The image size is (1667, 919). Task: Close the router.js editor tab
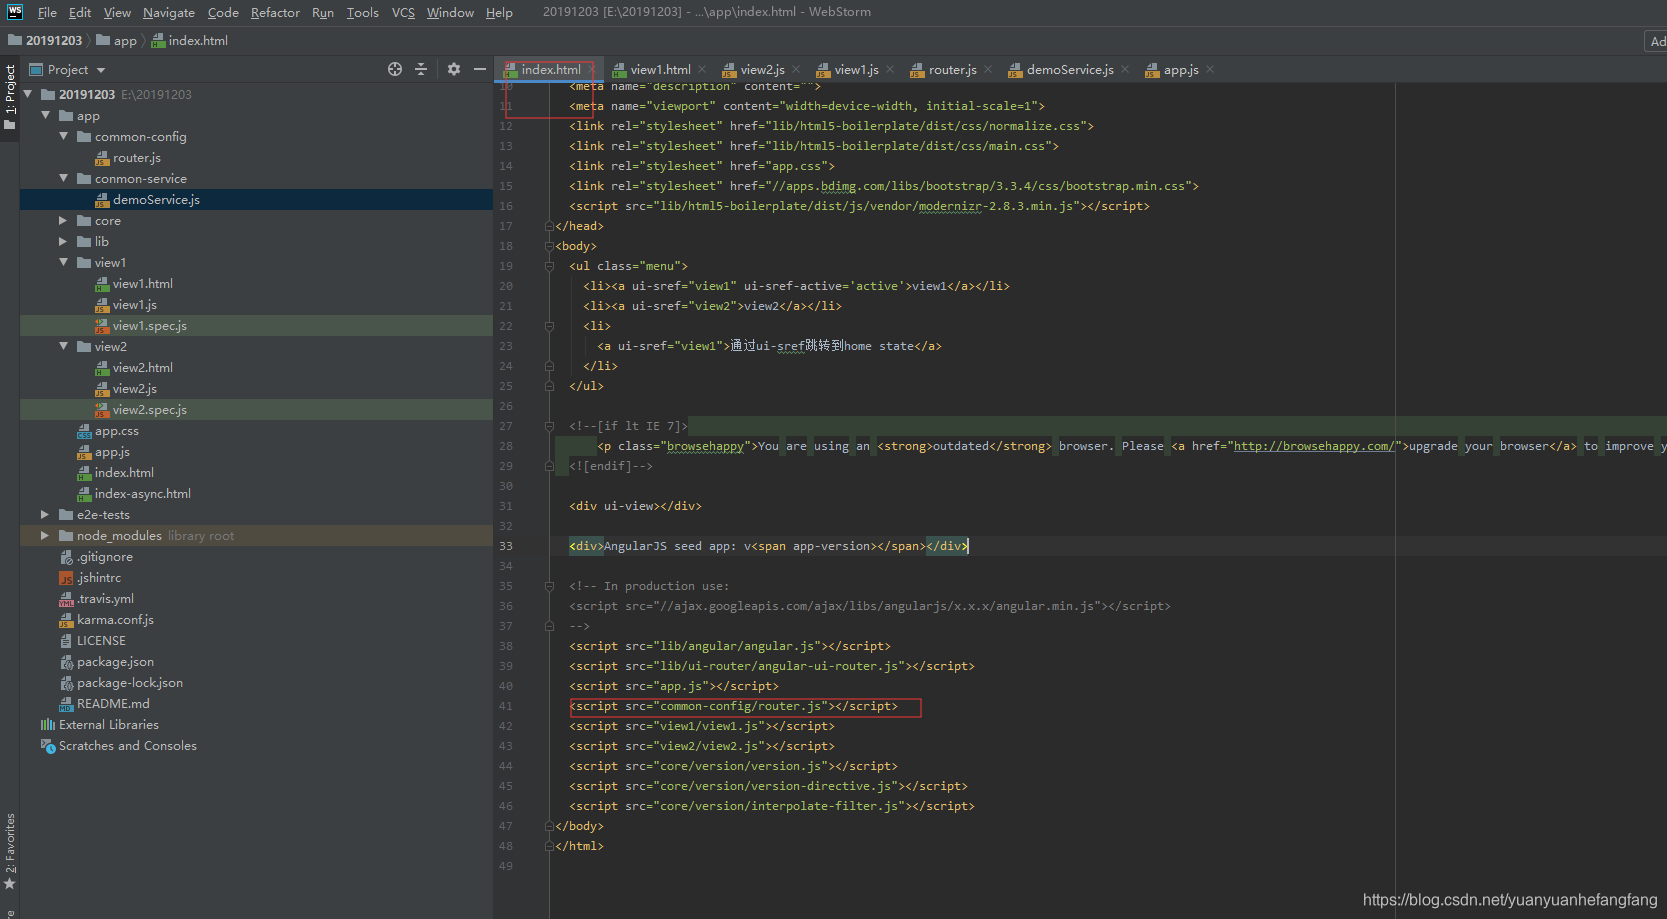click(988, 69)
